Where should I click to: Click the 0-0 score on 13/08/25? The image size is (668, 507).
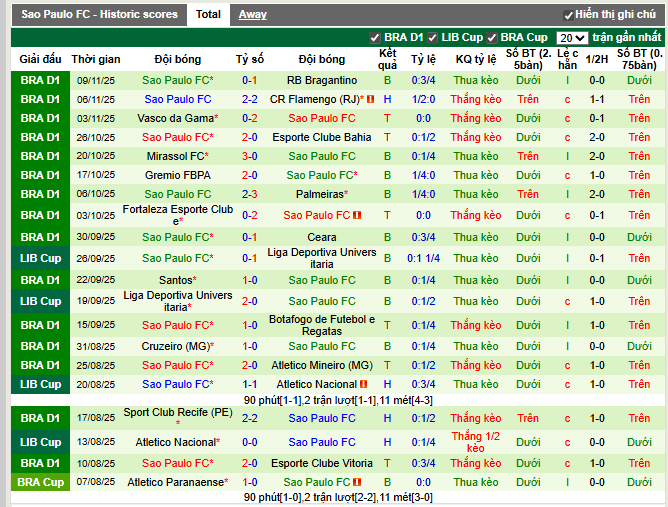pyautogui.click(x=249, y=442)
